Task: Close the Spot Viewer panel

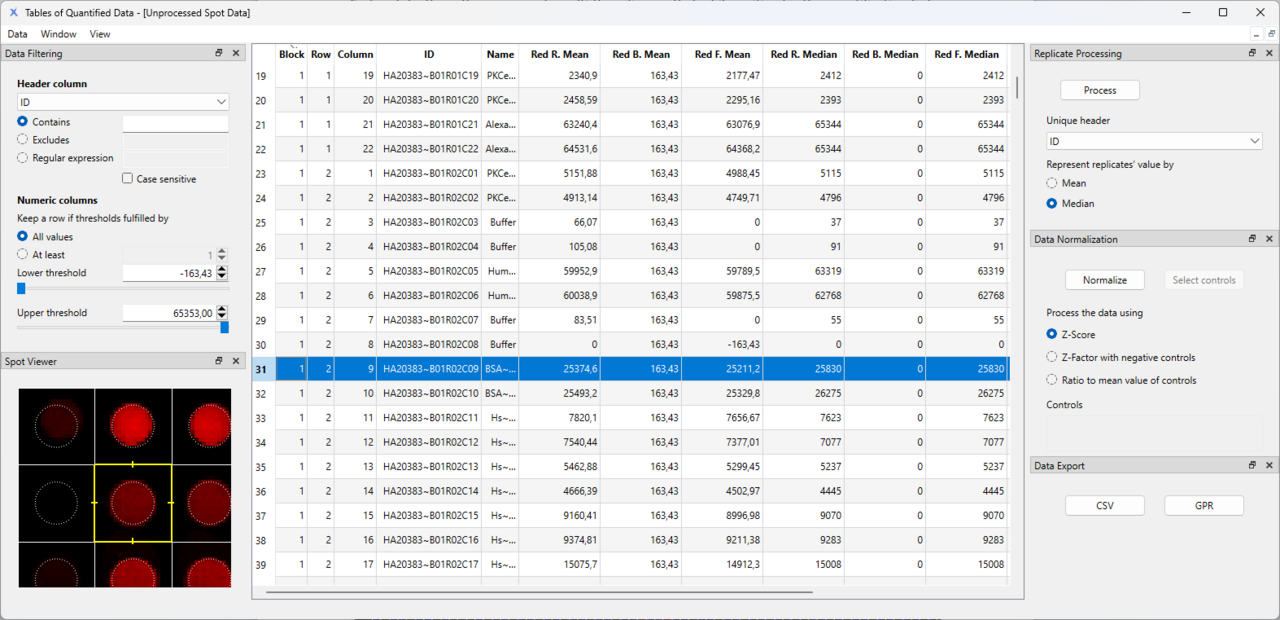Action: pyautogui.click(x=236, y=361)
